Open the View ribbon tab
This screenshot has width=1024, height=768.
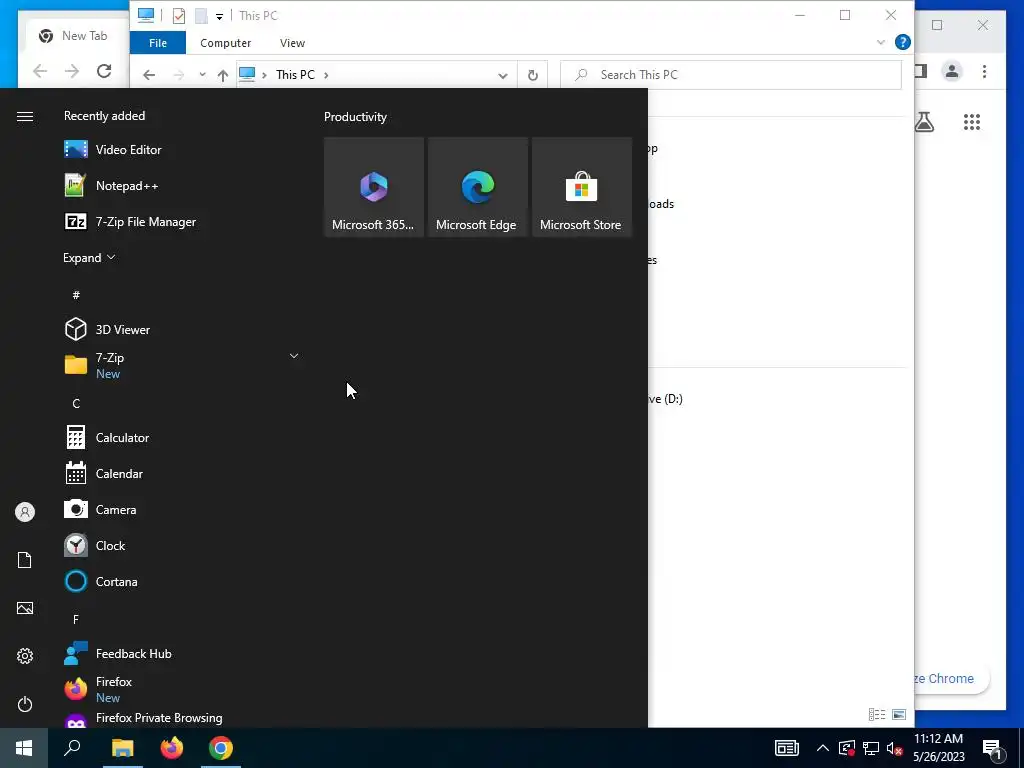pyautogui.click(x=292, y=43)
